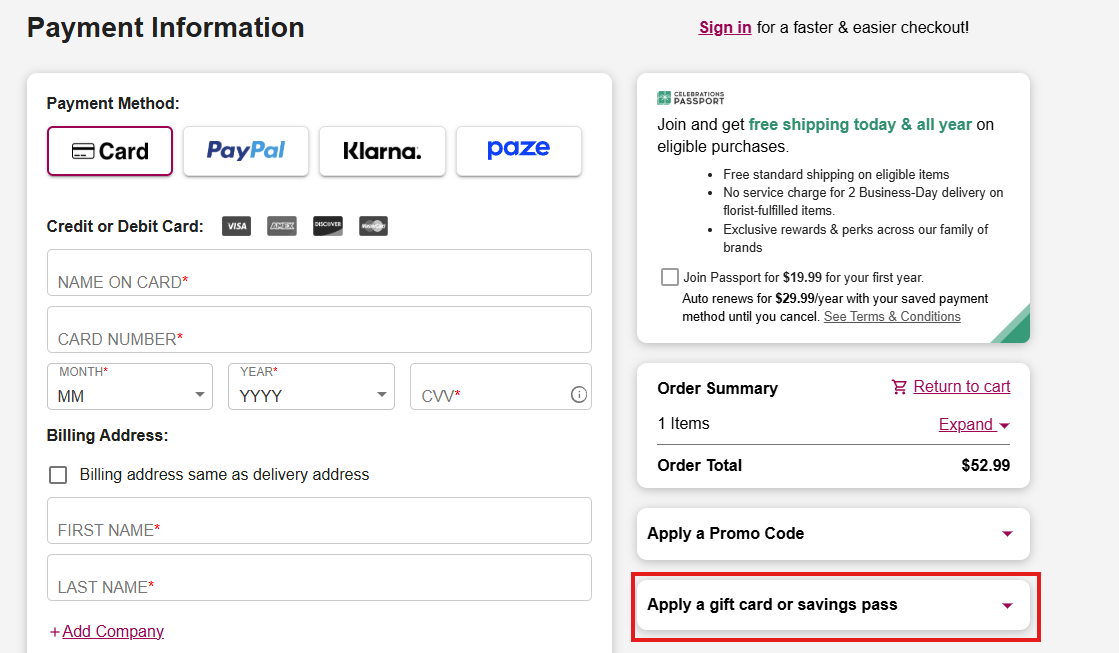The height and width of the screenshot is (653, 1119).
Task: Open the expiration Year dropdown
Action: tap(311, 387)
